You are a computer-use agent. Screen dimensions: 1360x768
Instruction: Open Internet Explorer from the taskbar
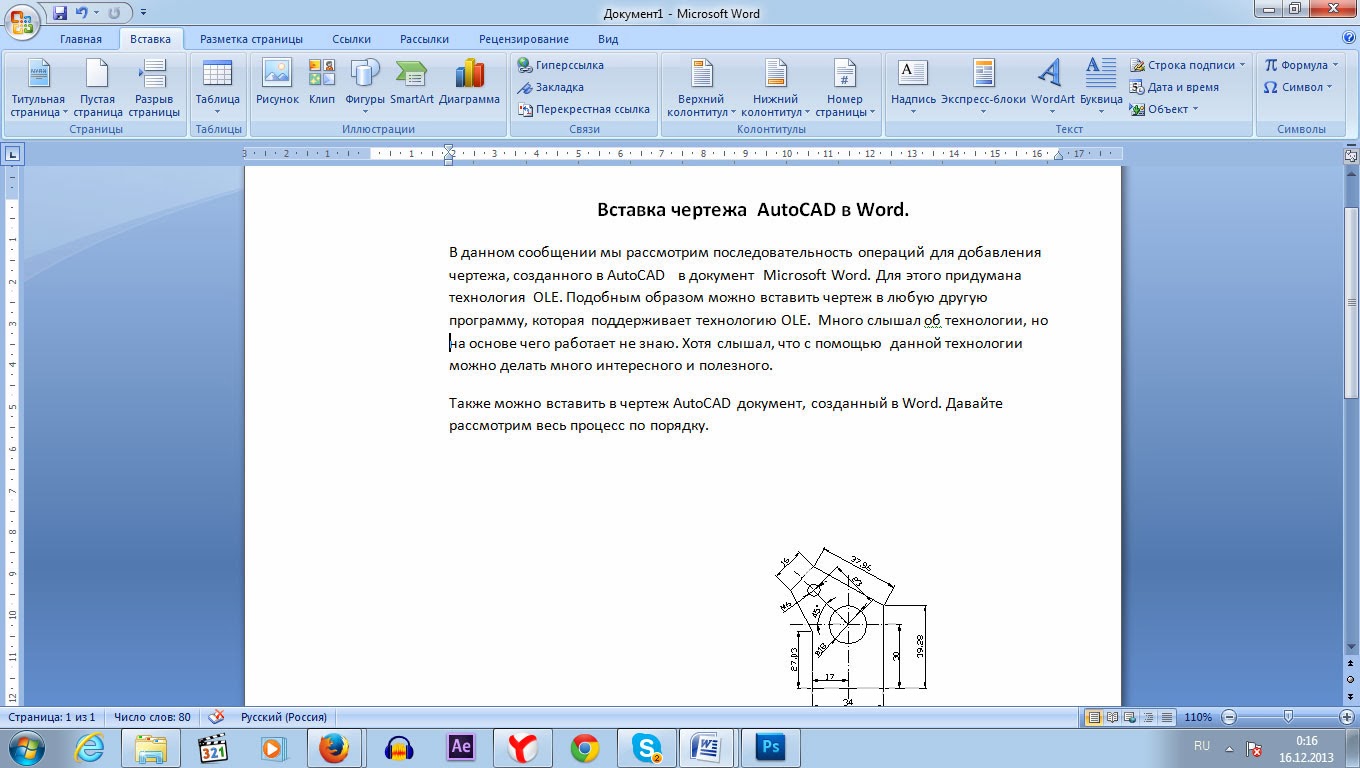[x=89, y=747]
